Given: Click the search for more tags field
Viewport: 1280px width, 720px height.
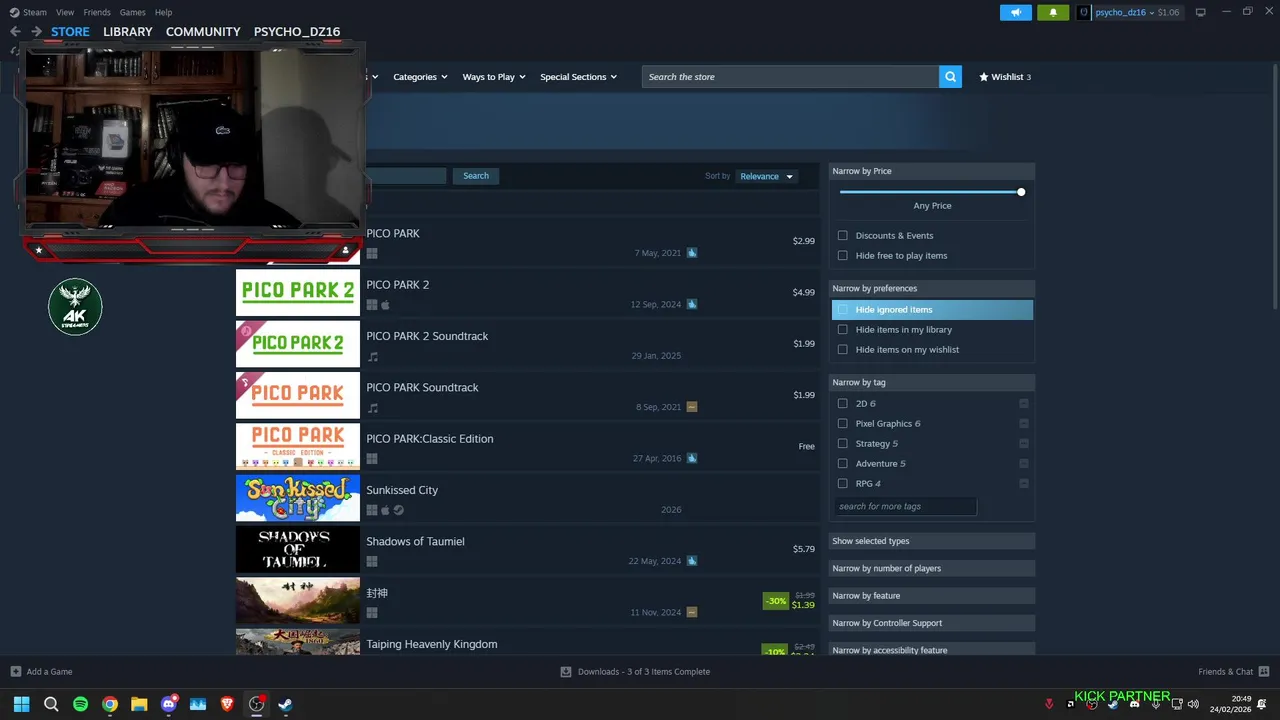Looking at the screenshot, I should click(904, 506).
